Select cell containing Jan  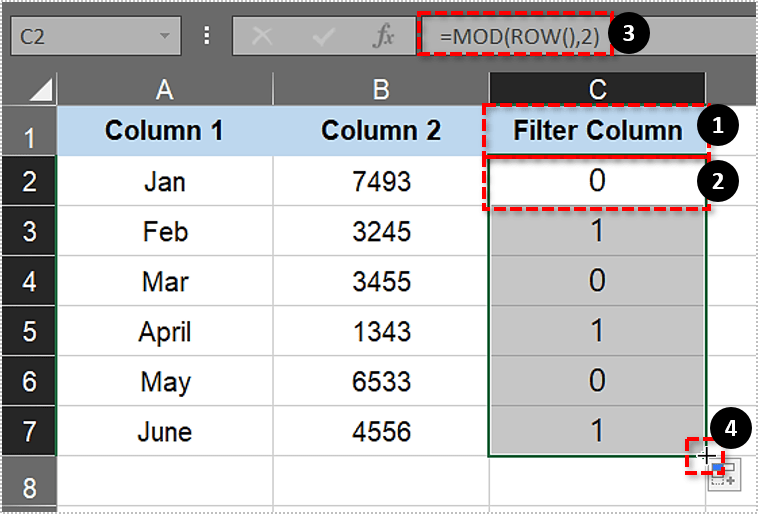164,182
